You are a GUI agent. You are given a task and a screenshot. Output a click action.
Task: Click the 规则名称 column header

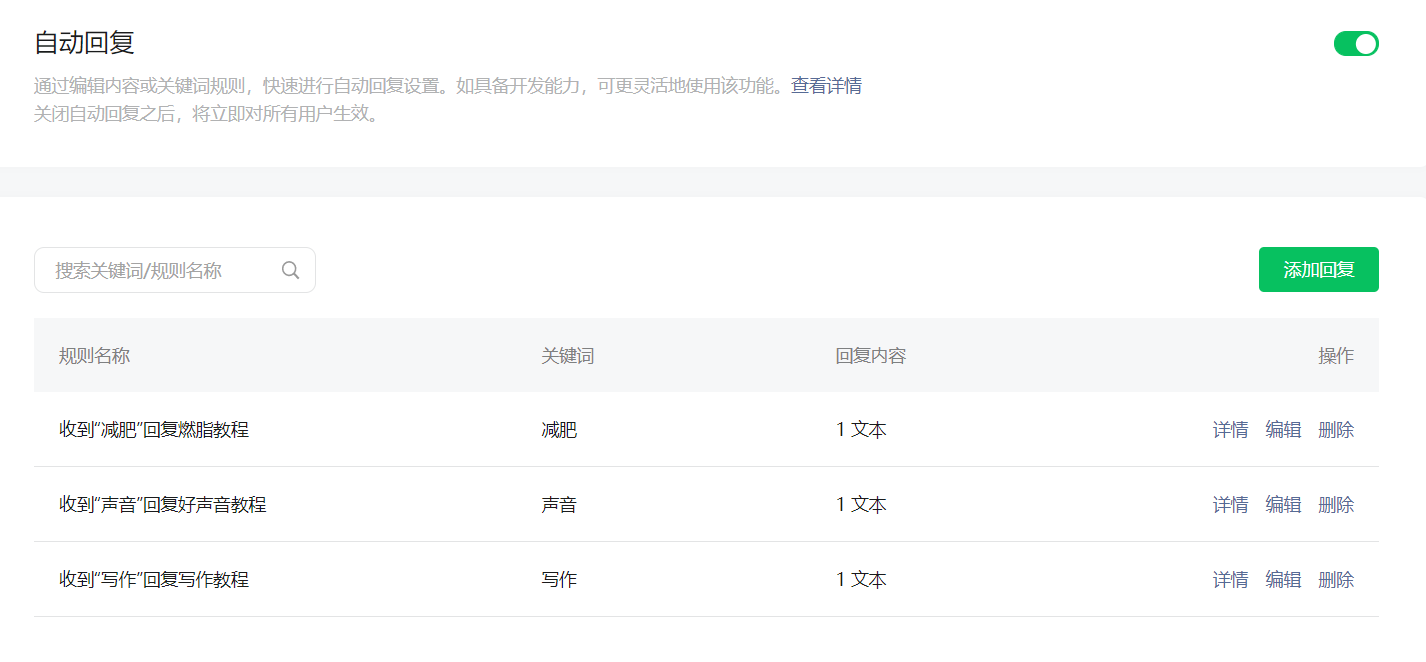(94, 356)
